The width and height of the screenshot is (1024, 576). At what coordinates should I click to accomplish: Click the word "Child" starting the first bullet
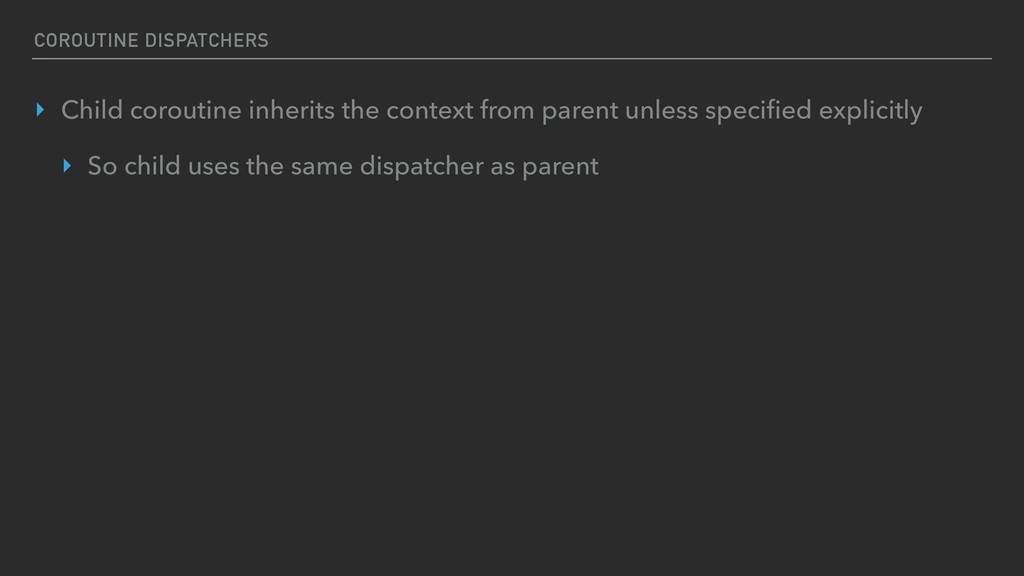92,111
